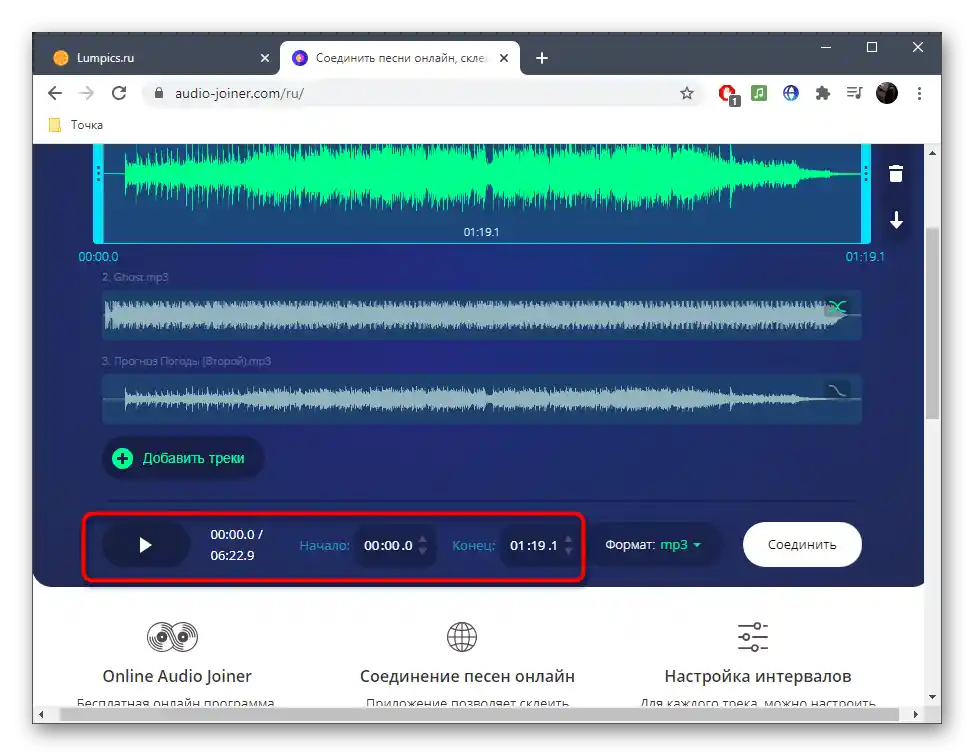Click the vertical scrollbar up arrow

[x=932, y=152]
